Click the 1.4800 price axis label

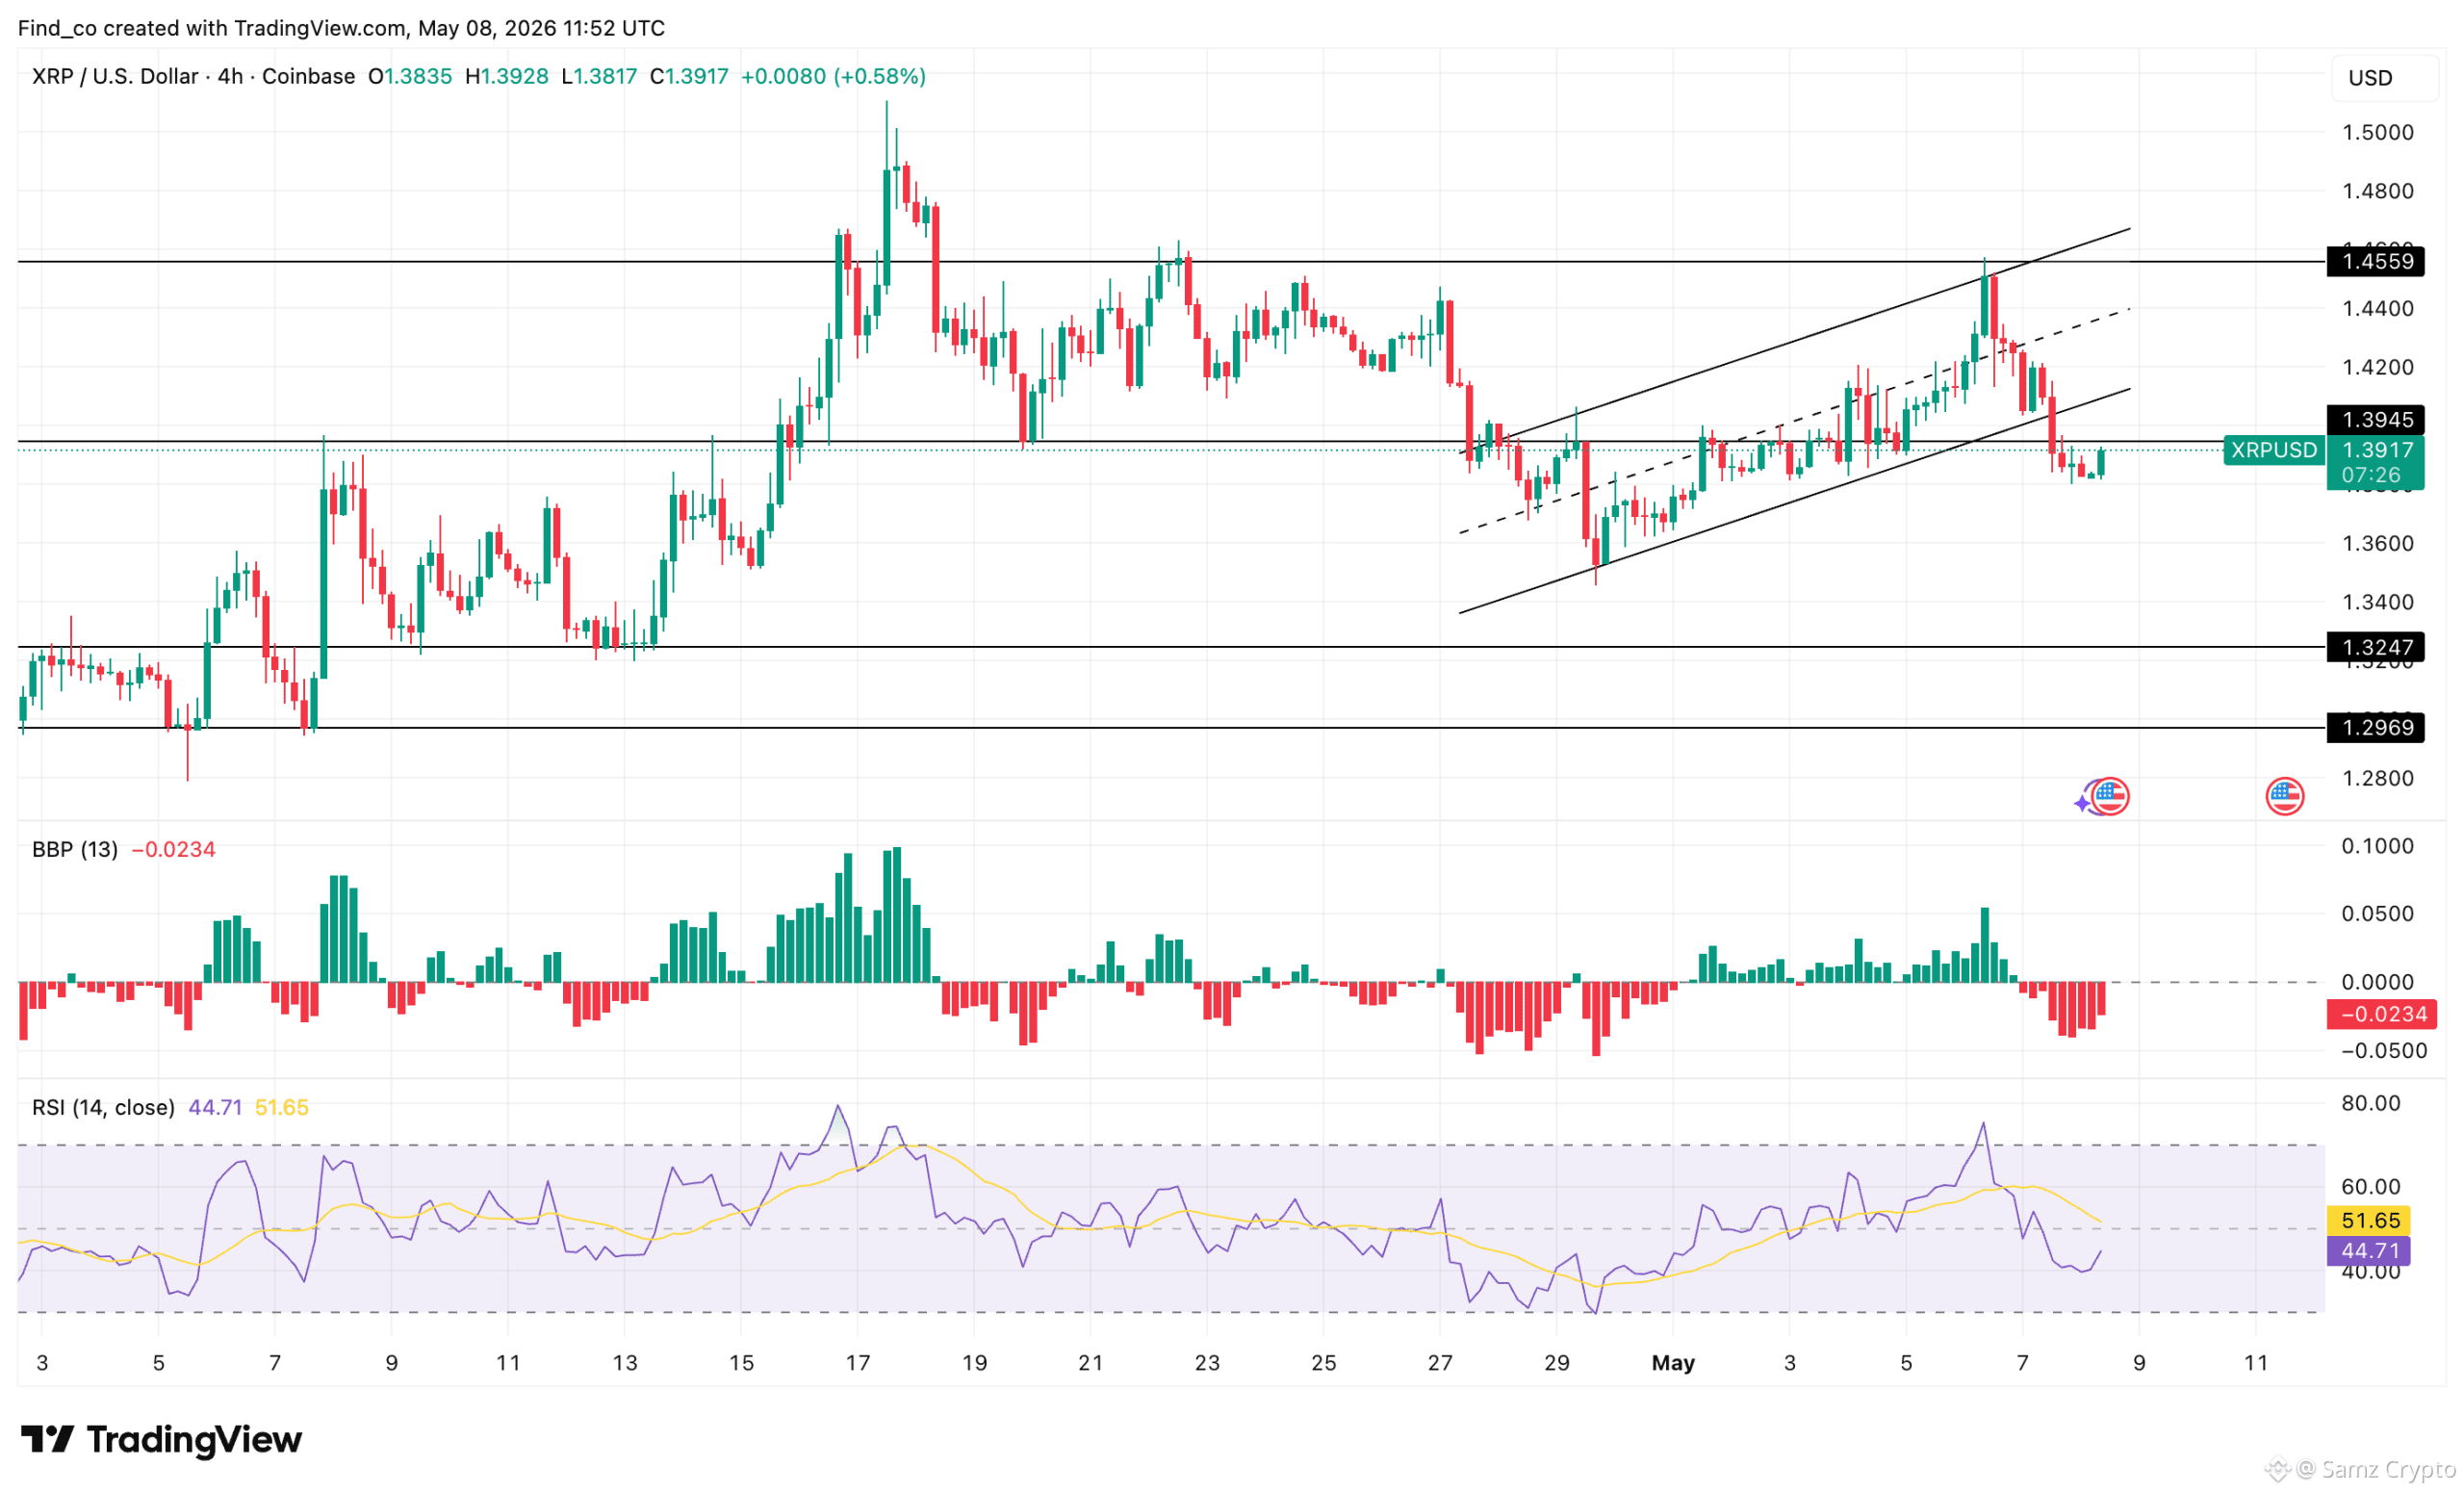2378,191
